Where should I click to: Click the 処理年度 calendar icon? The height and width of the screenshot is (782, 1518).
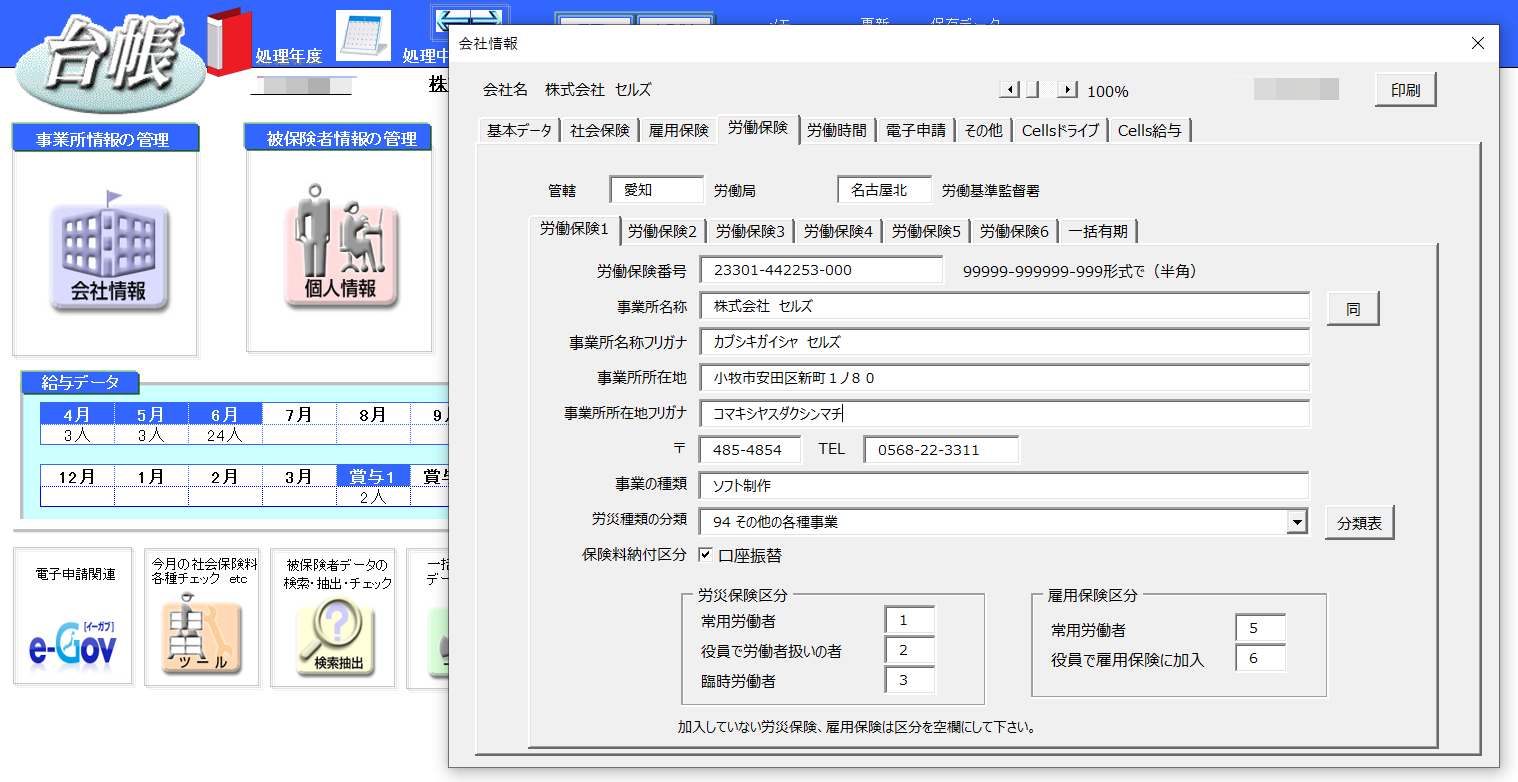(363, 36)
